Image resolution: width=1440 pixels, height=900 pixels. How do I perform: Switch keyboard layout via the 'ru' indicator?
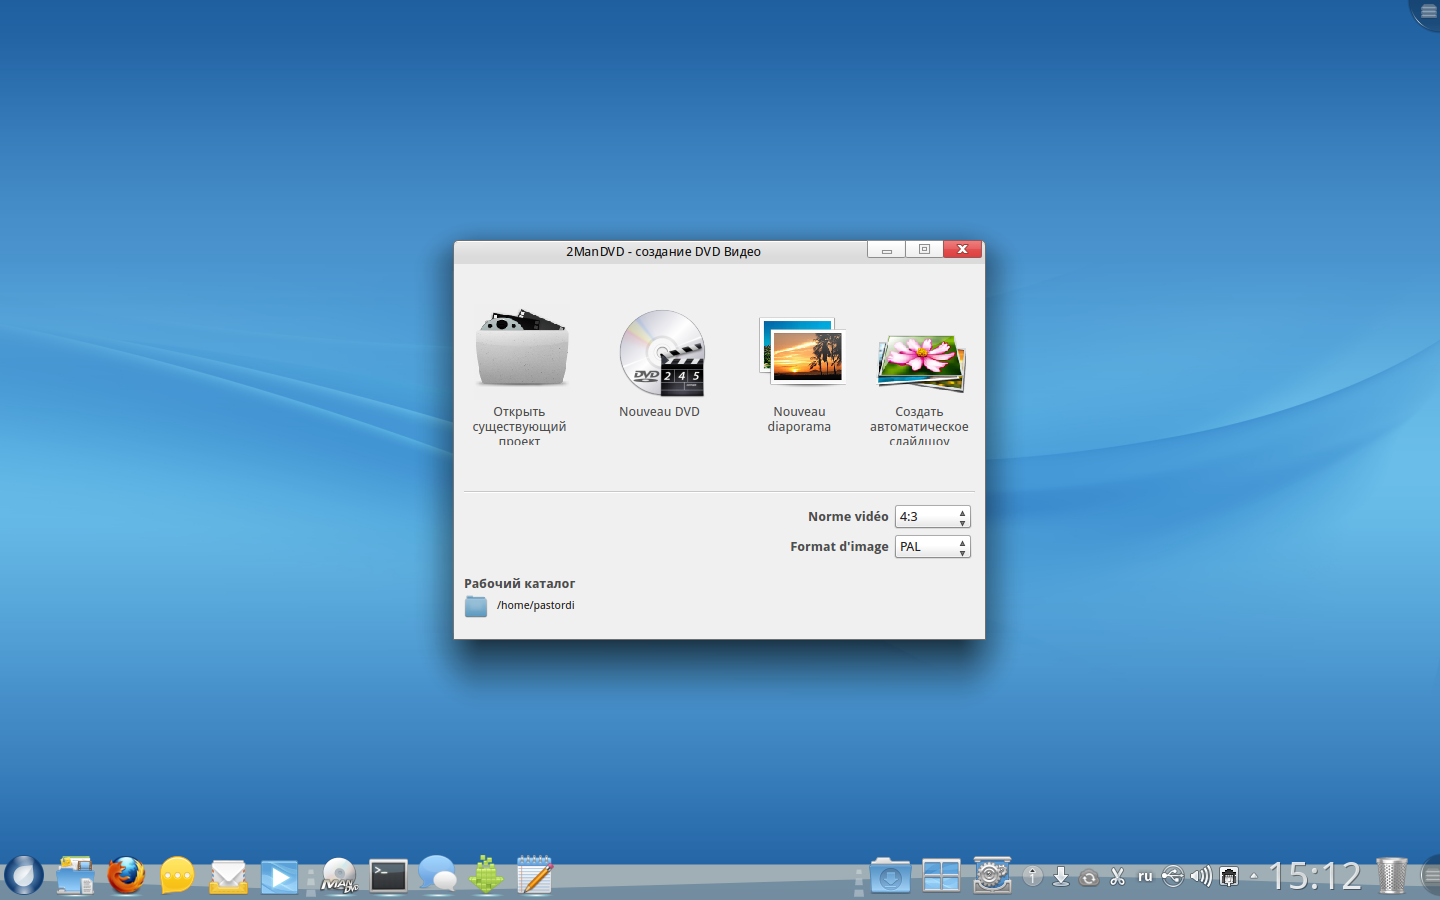1145,877
